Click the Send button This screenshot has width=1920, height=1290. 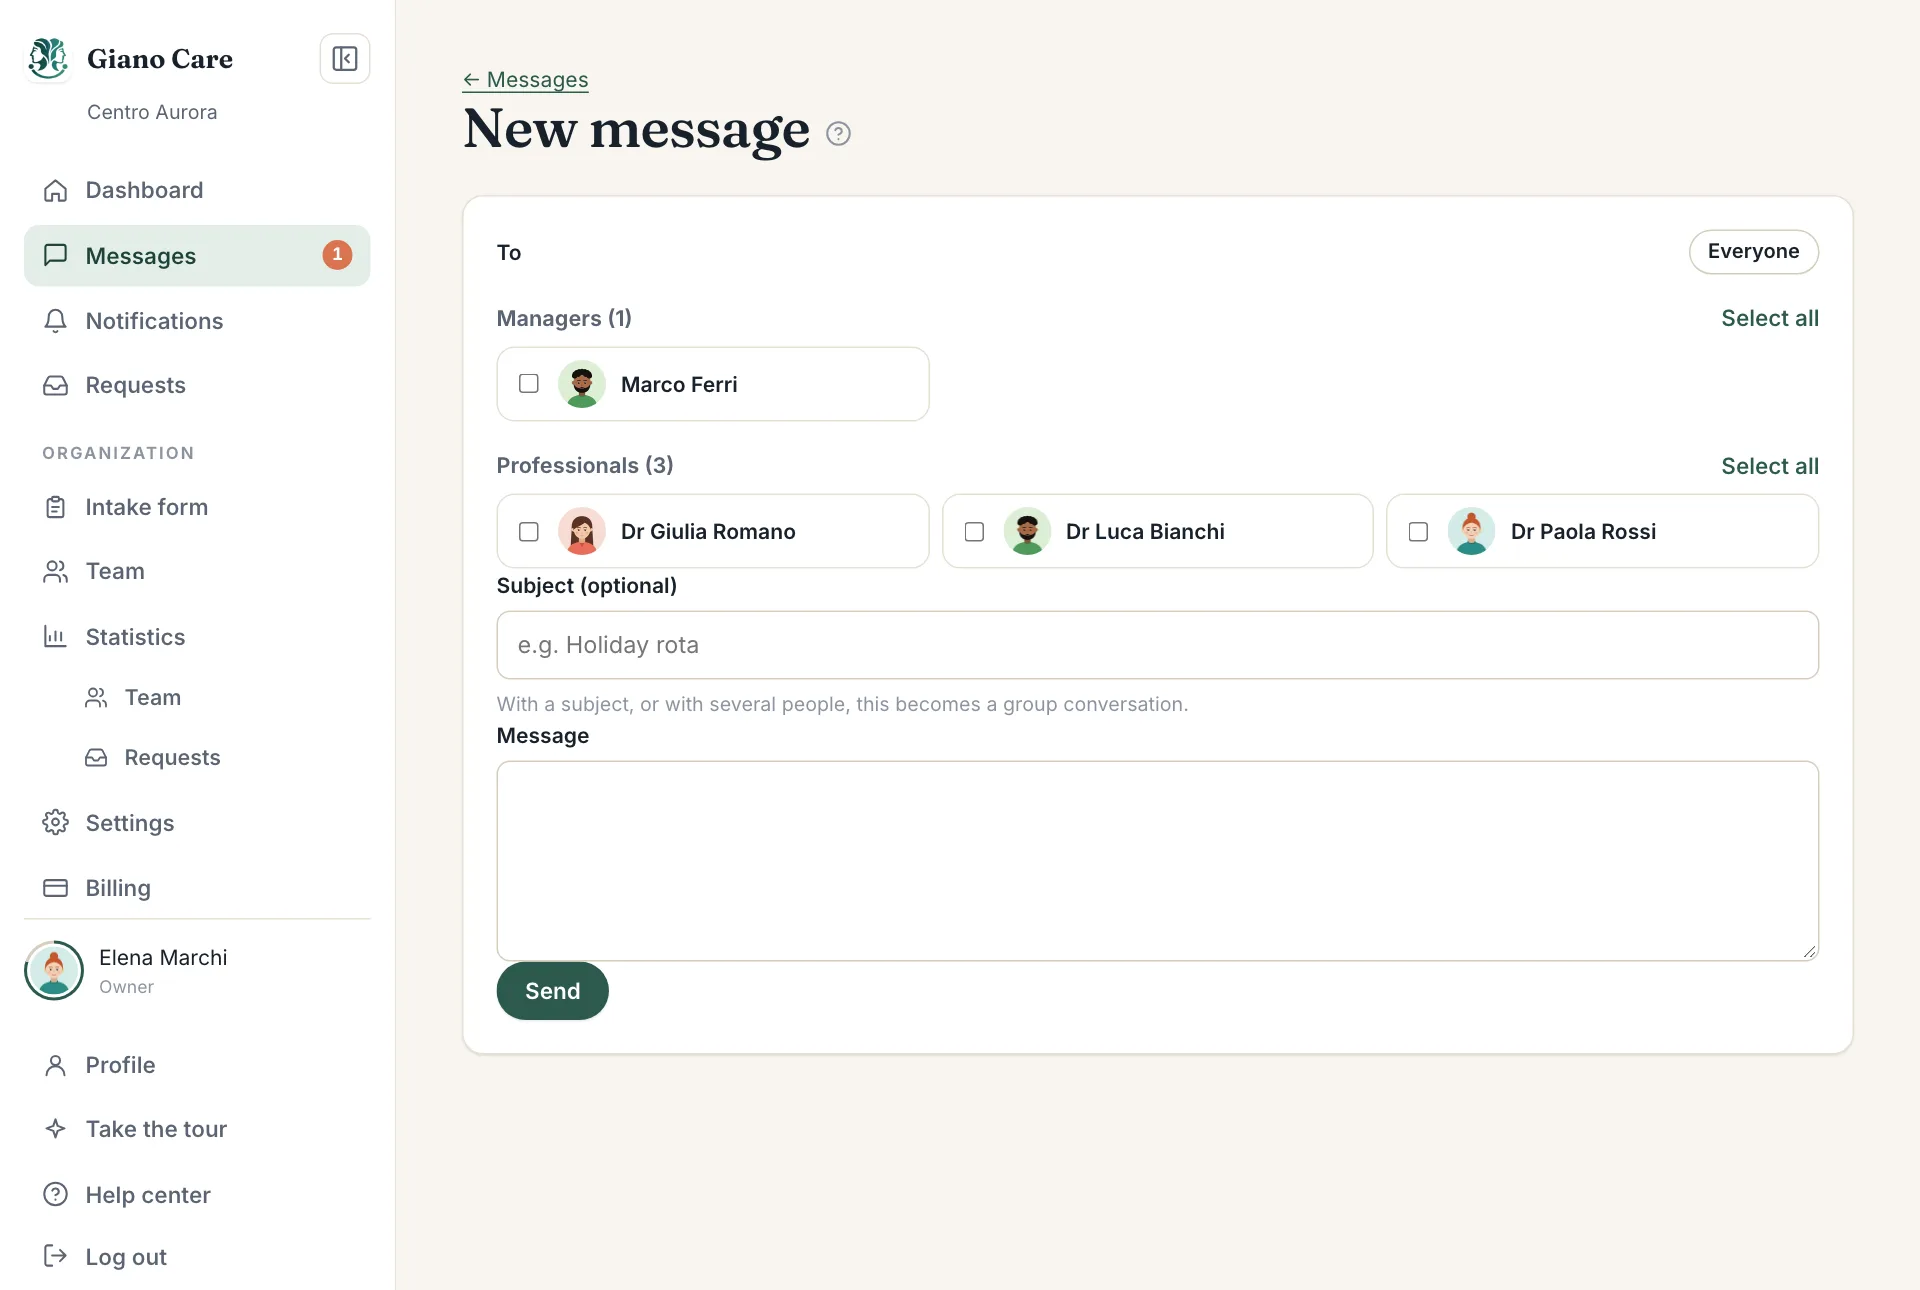(x=553, y=991)
